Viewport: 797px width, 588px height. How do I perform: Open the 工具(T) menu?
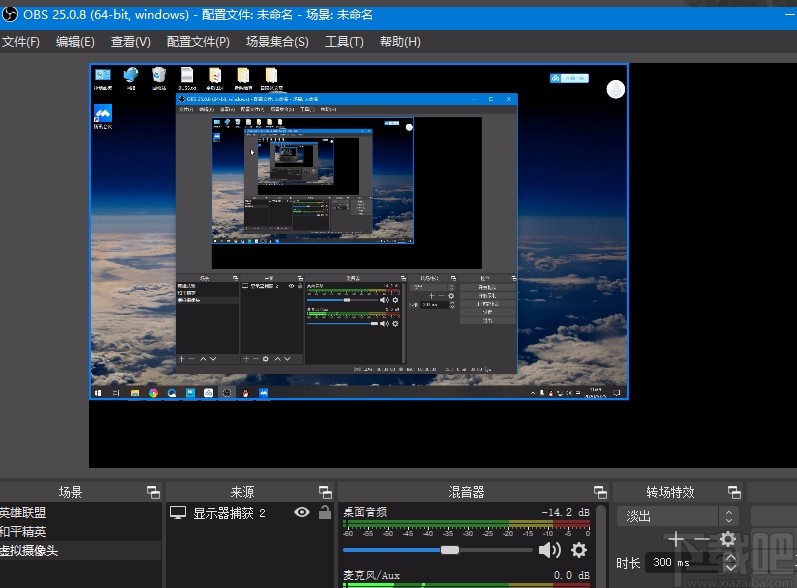coord(344,42)
